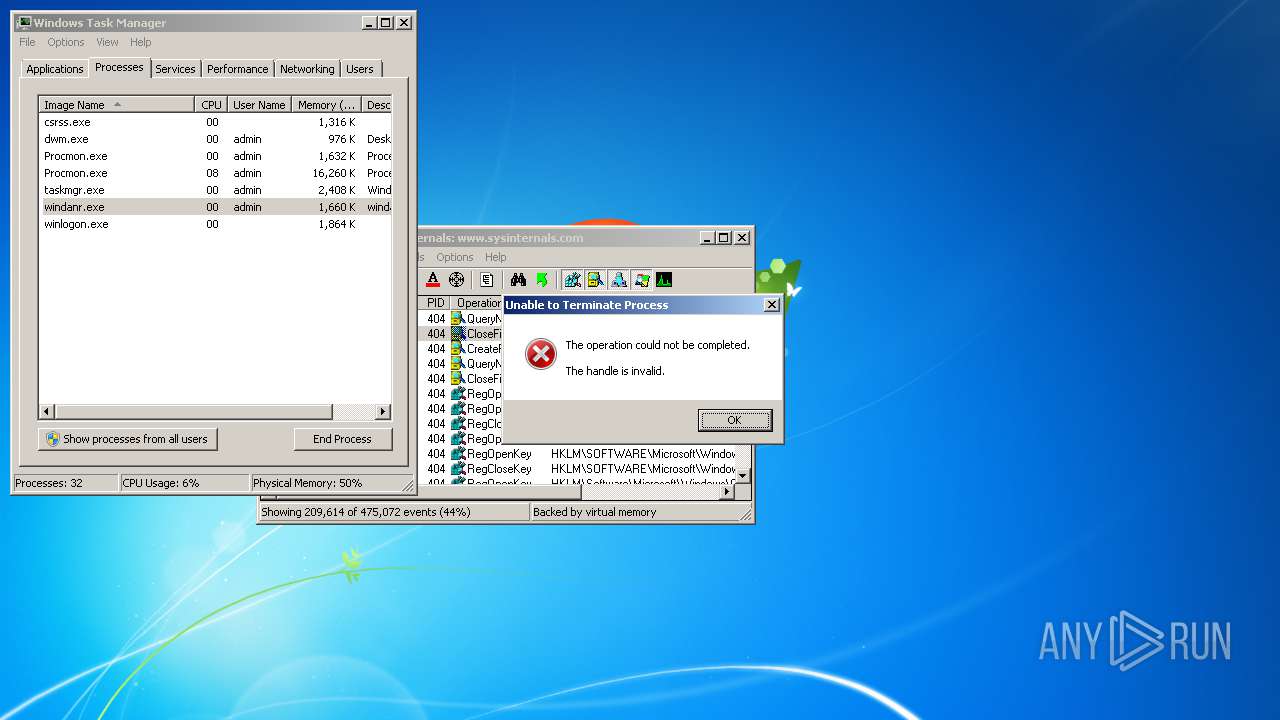Viewport: 1280px width, 720px height.
Task: Click the Highlight icon in Process Monitor toolbar
Action: [x=433, y=280]
